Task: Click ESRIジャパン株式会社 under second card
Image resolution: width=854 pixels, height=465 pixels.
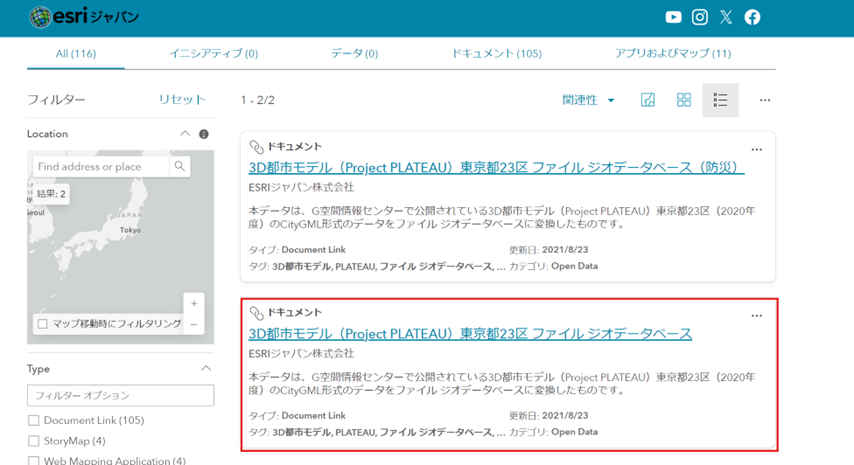Action: click(x=301, y=353)
